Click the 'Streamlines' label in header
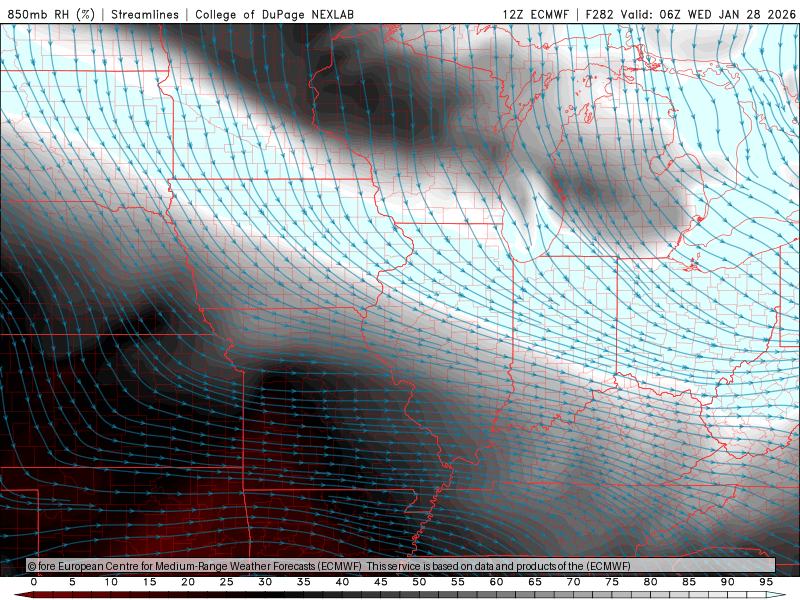800x600 pixels. pos(145,14)
